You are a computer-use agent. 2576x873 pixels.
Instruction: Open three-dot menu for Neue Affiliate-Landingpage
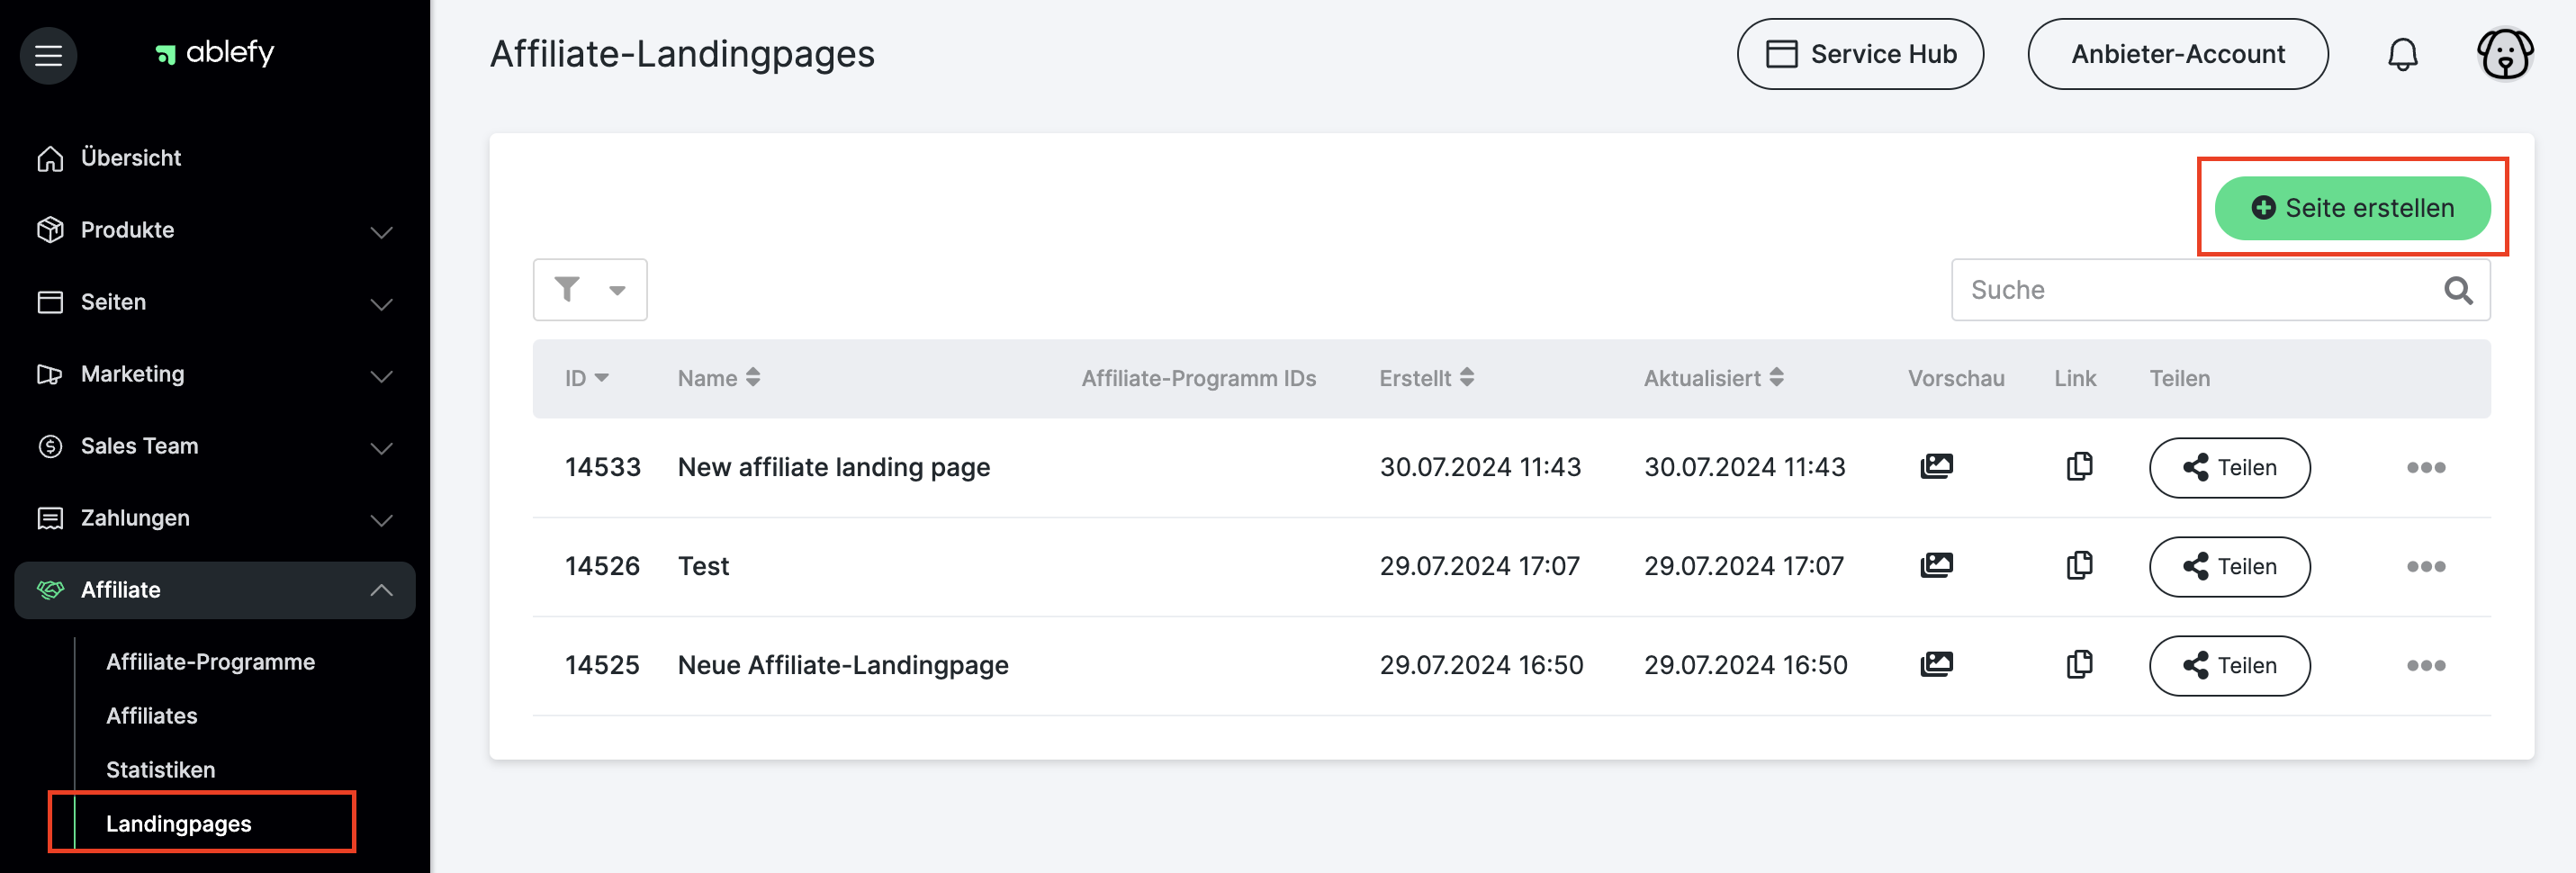click(x=2425, y=666)
